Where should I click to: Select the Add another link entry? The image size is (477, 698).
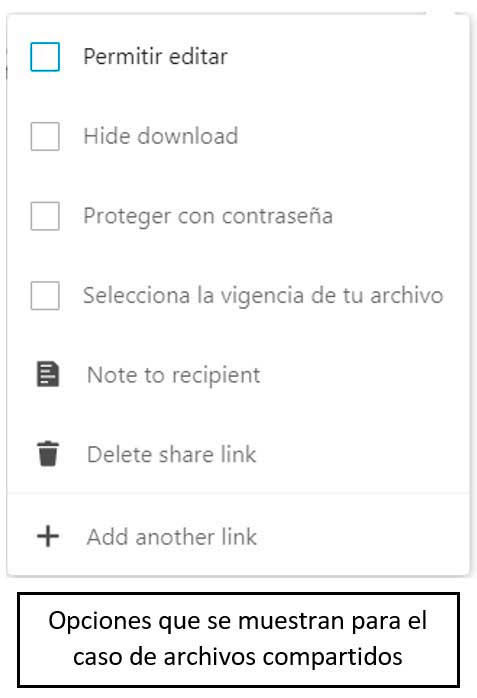238,536
